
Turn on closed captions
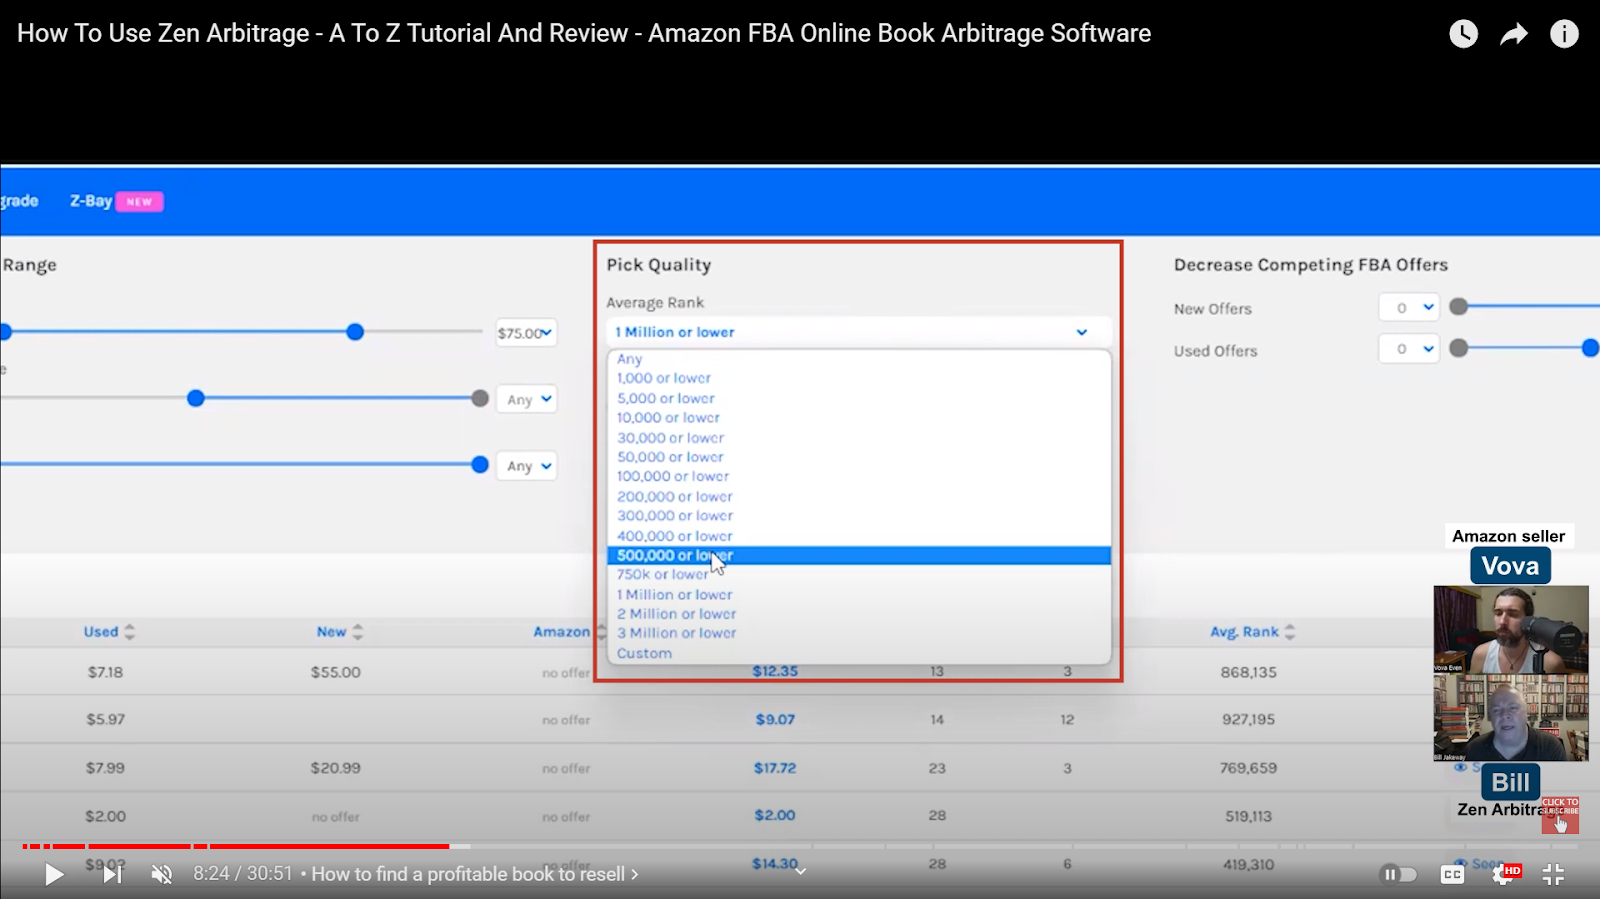coord(1452,875)
